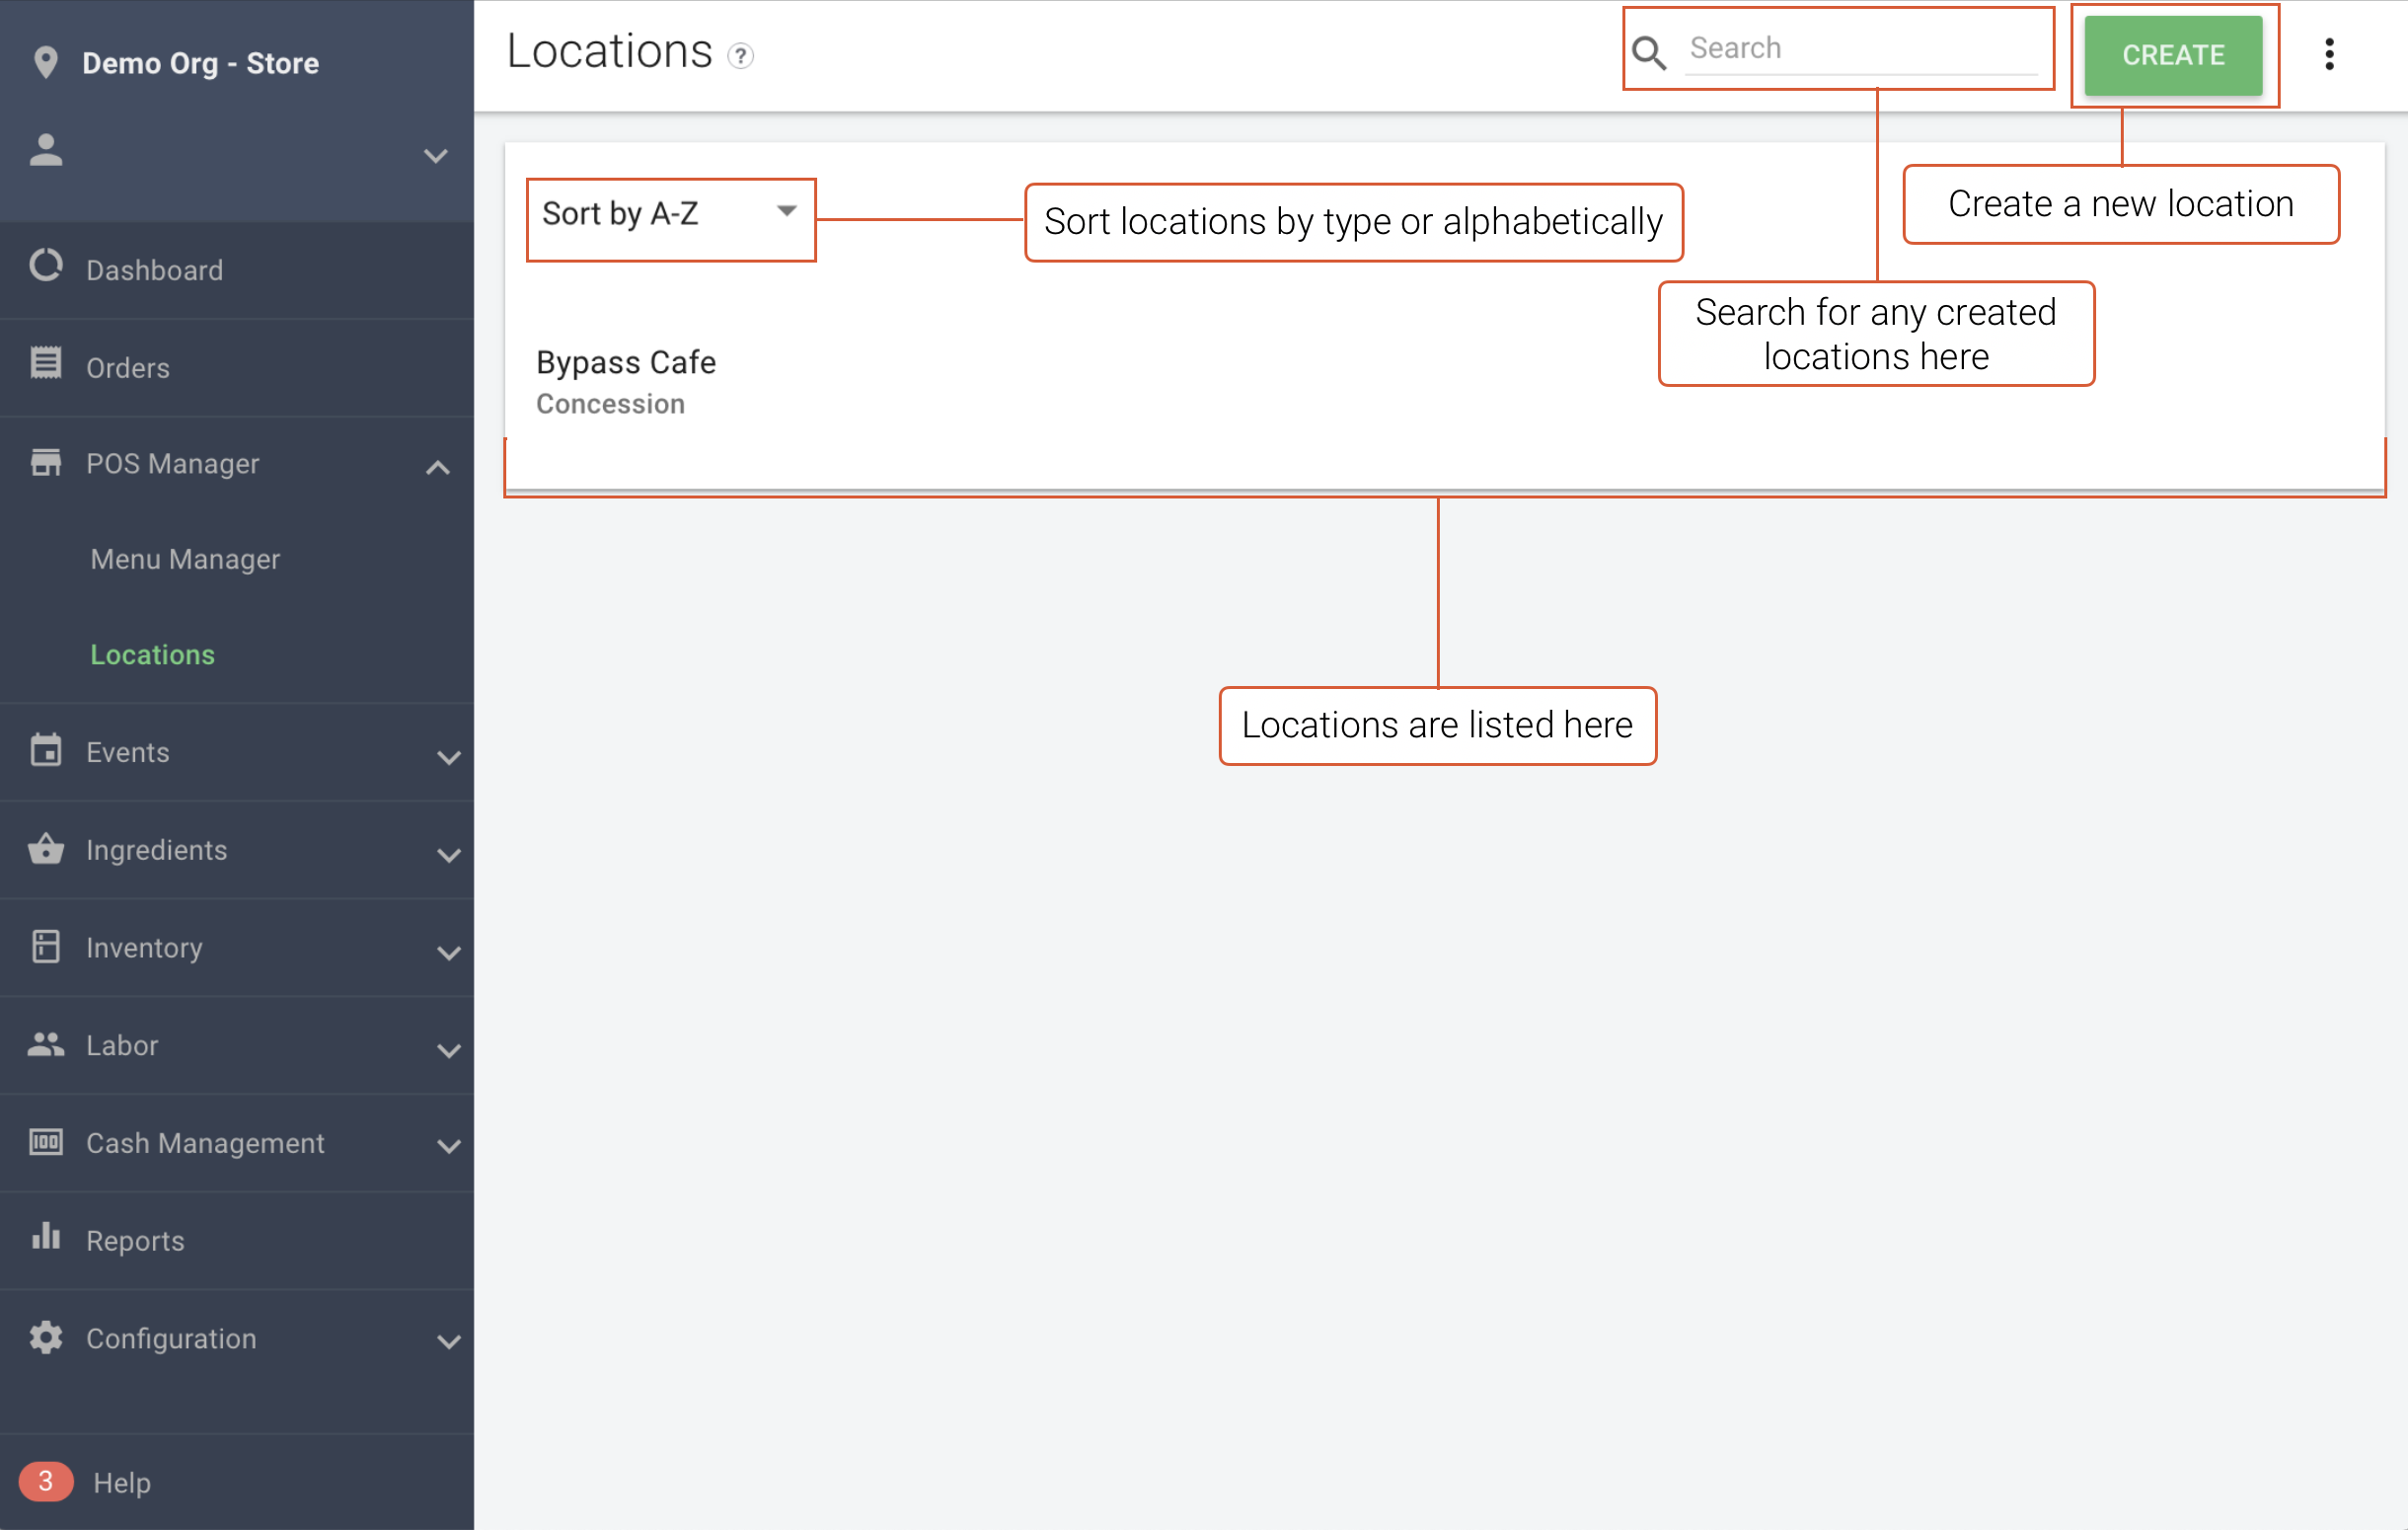Image resolution: width=2408 pixels, height=1530 pixels.
Task: Click into the Search input field
Action: 1861,49
